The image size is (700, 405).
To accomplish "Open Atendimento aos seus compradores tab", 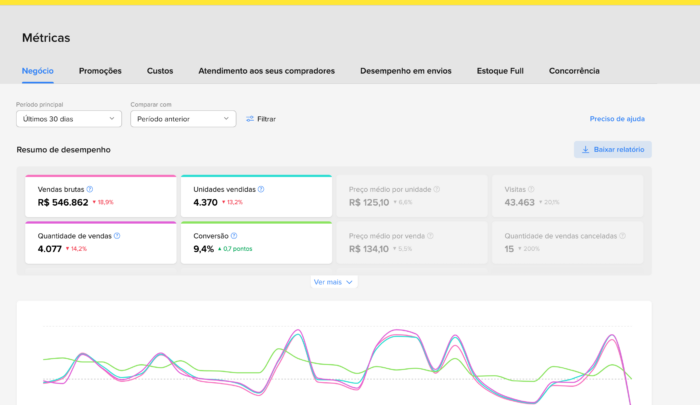I will (x=267, y=71).
